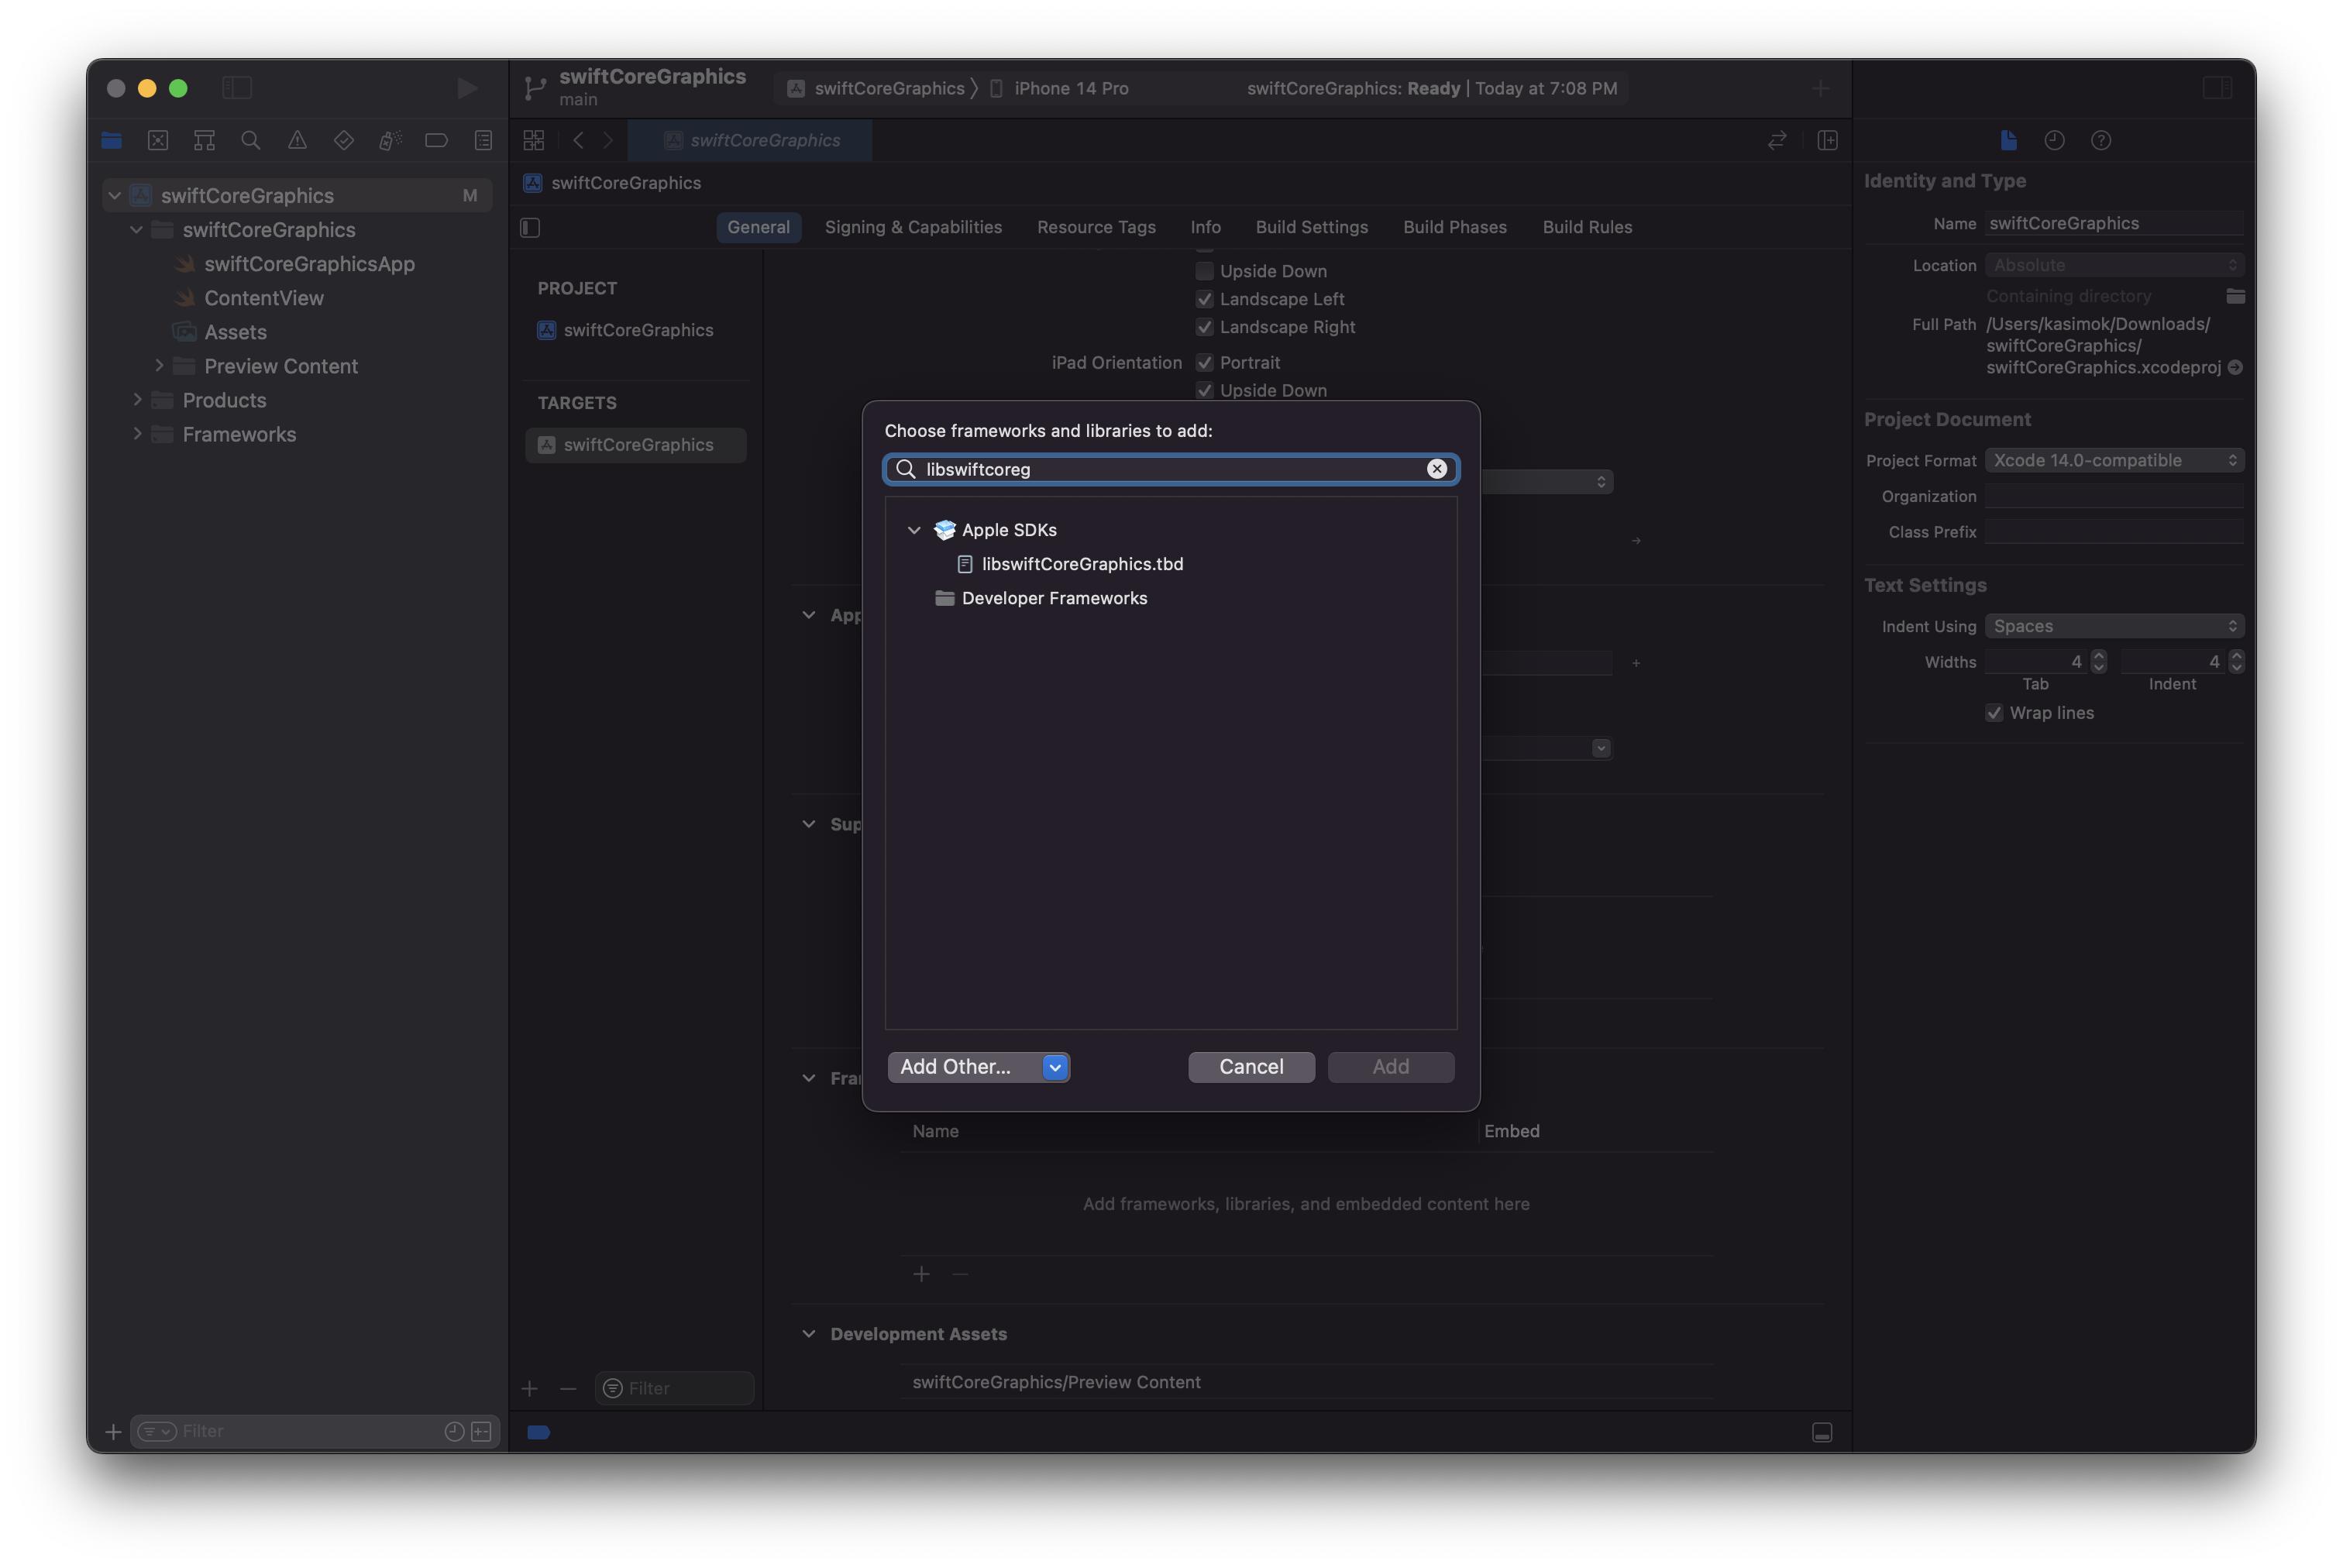This screenshot has width=2343, height=1568.
Task: Uncheck the Landscape Left checkbox
Action: [x=1204, y=299]
